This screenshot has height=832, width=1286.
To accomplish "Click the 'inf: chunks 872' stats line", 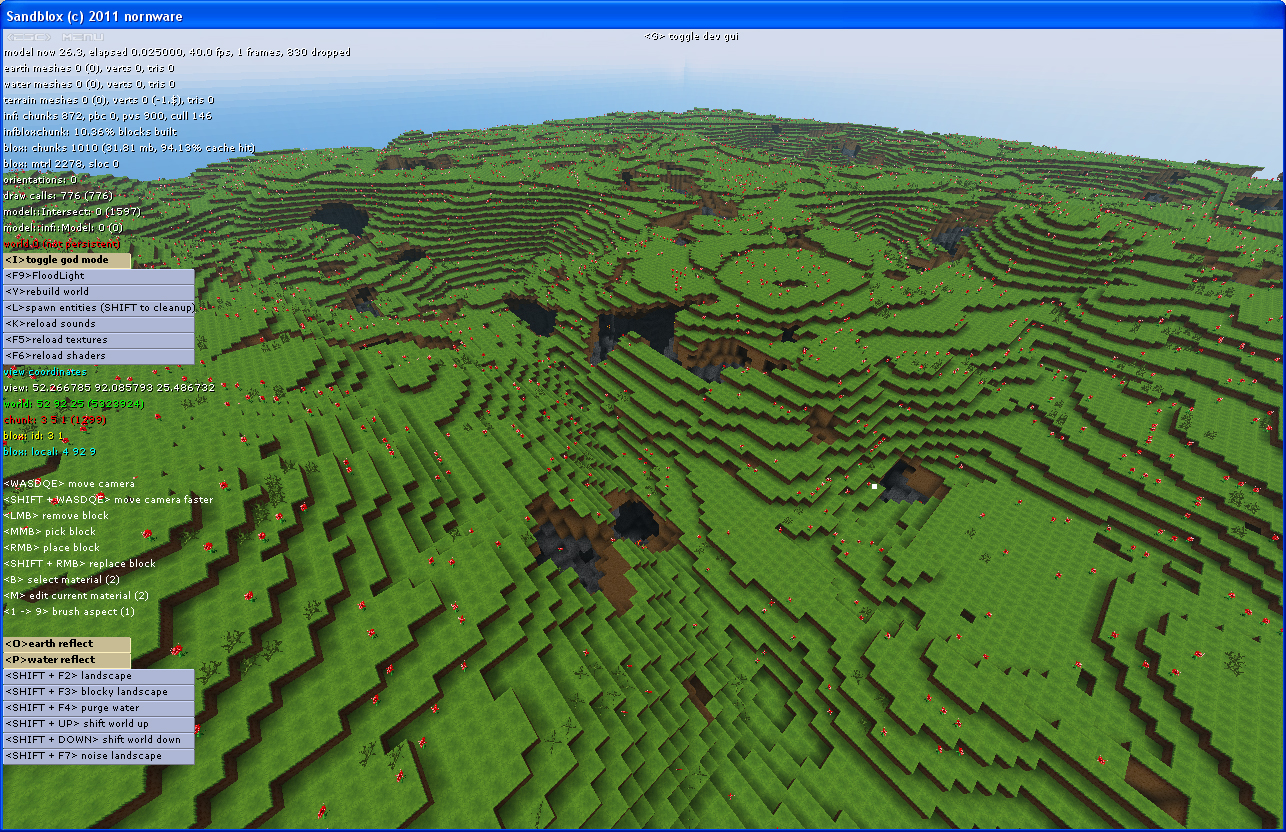I will 107,116.
